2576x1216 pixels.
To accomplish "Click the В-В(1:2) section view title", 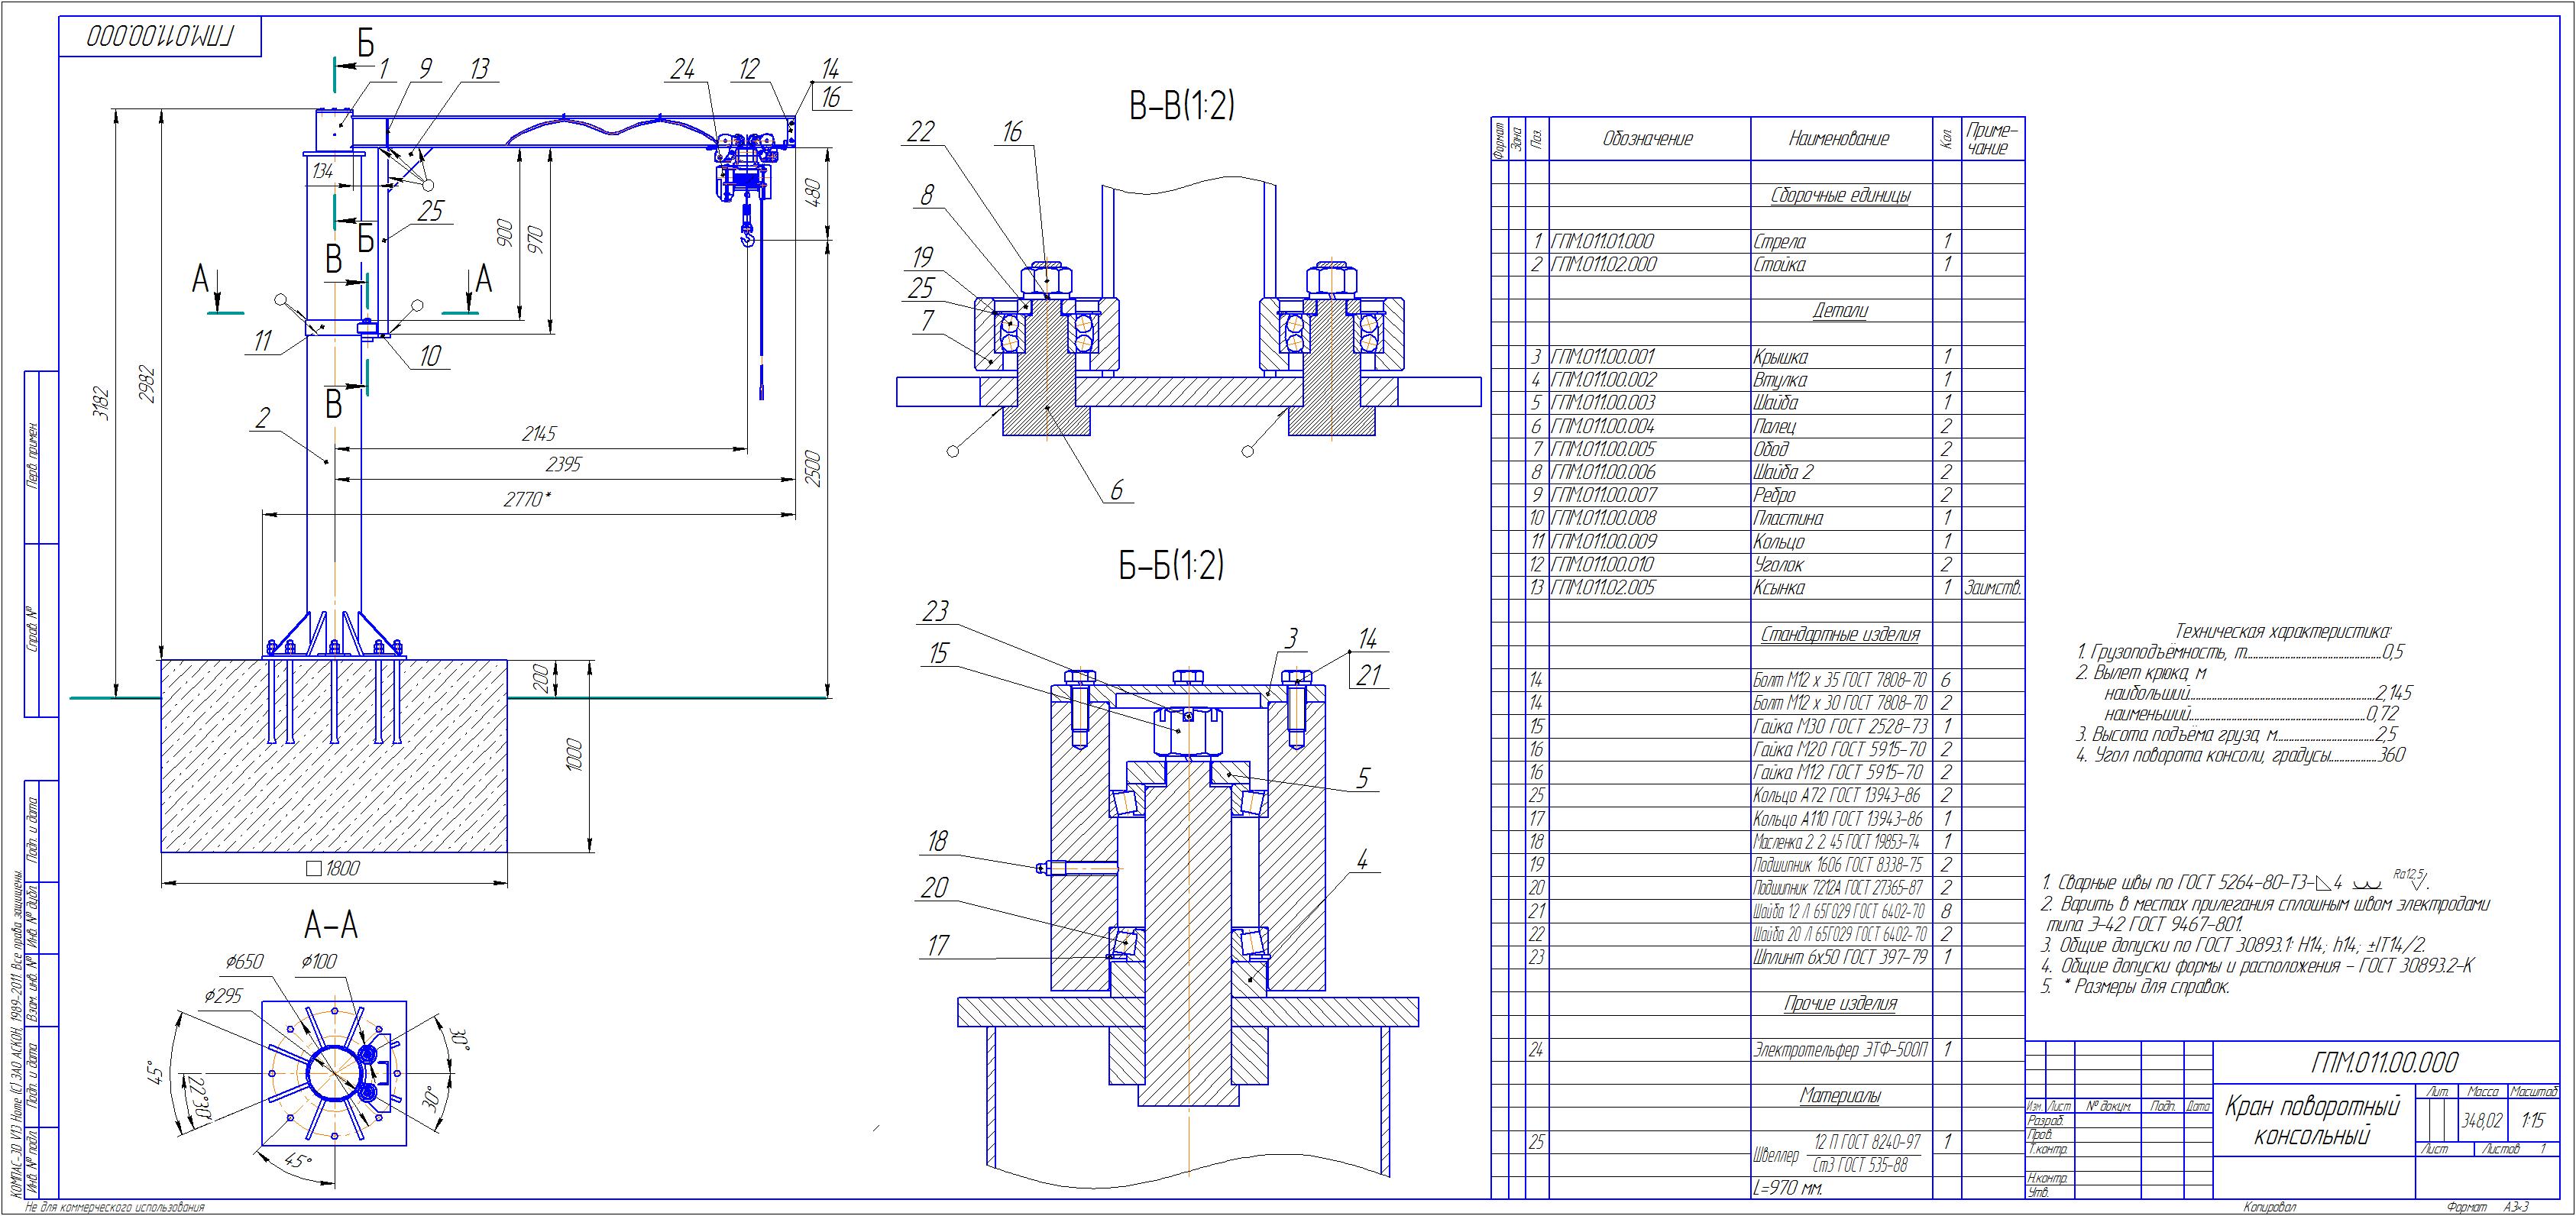I will click(x=1181, y=106).
